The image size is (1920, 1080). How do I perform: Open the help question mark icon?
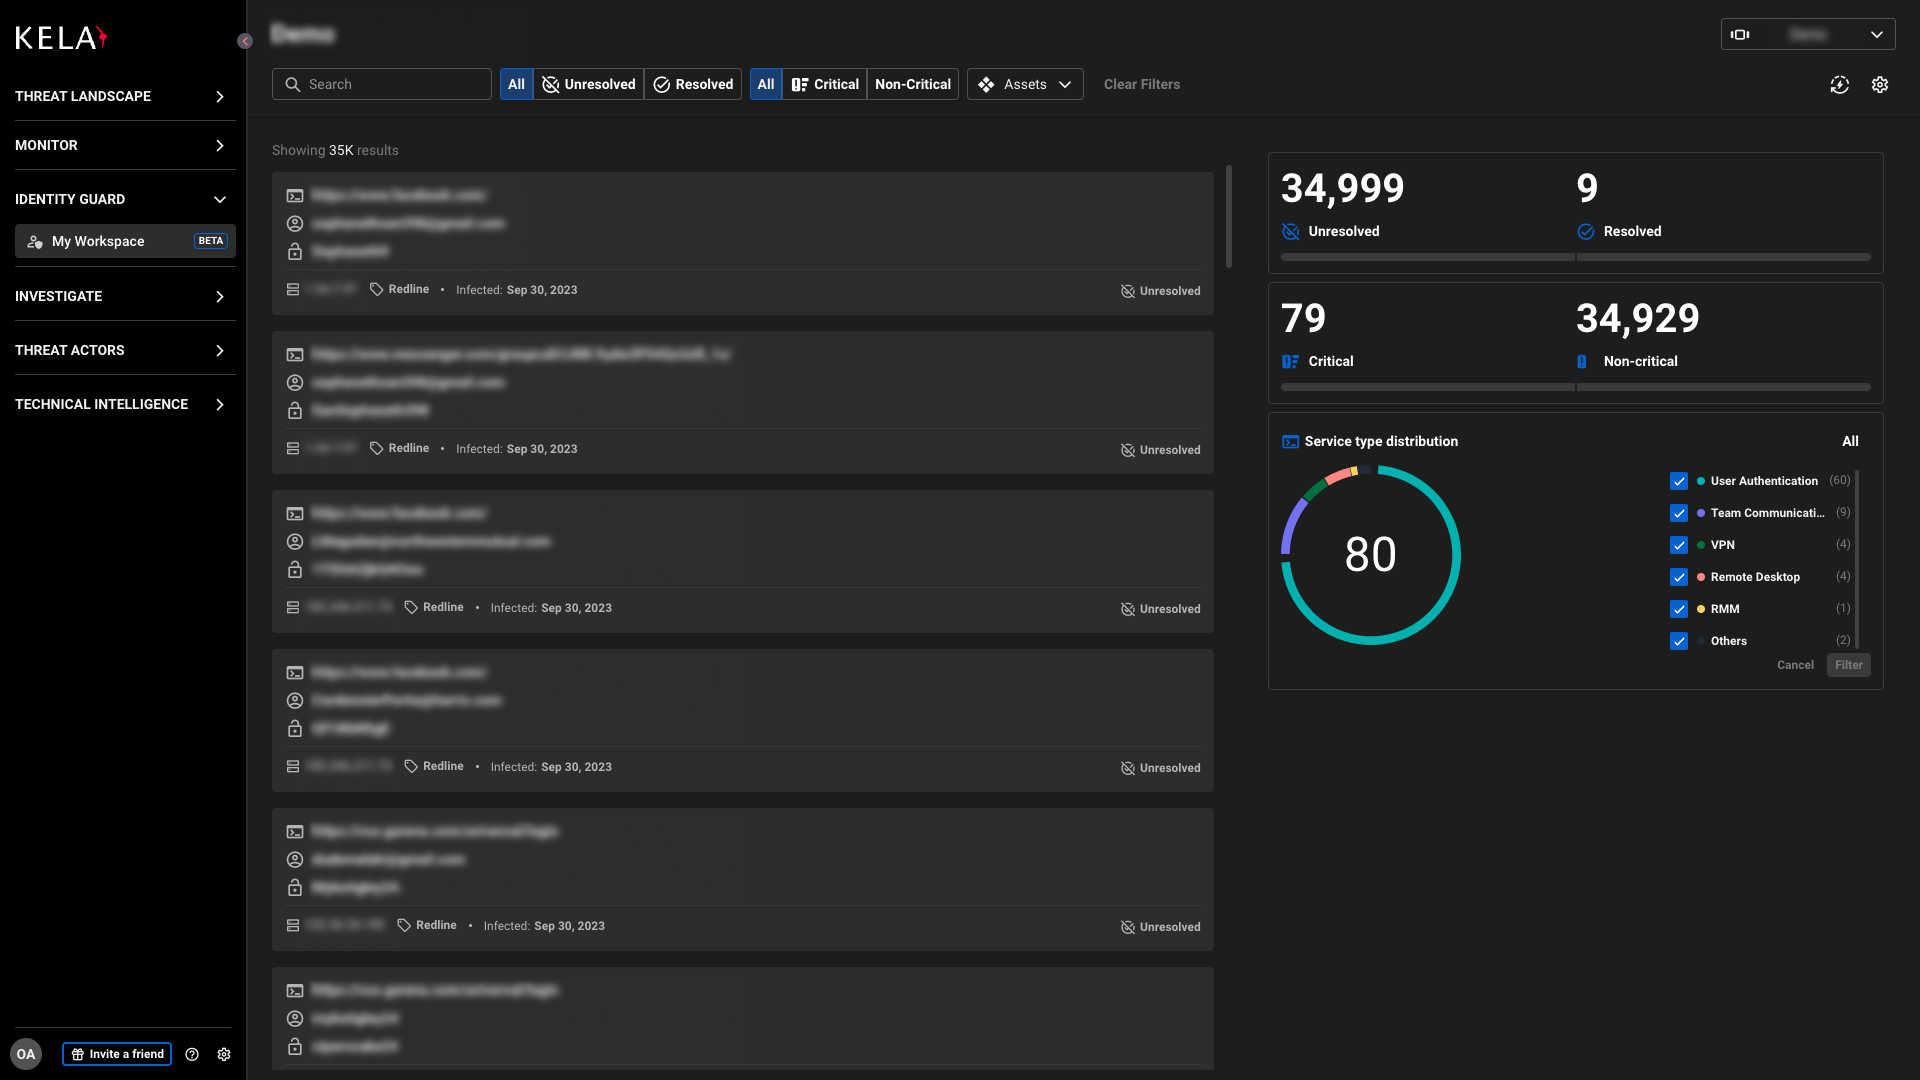(x=192, y=1054)
